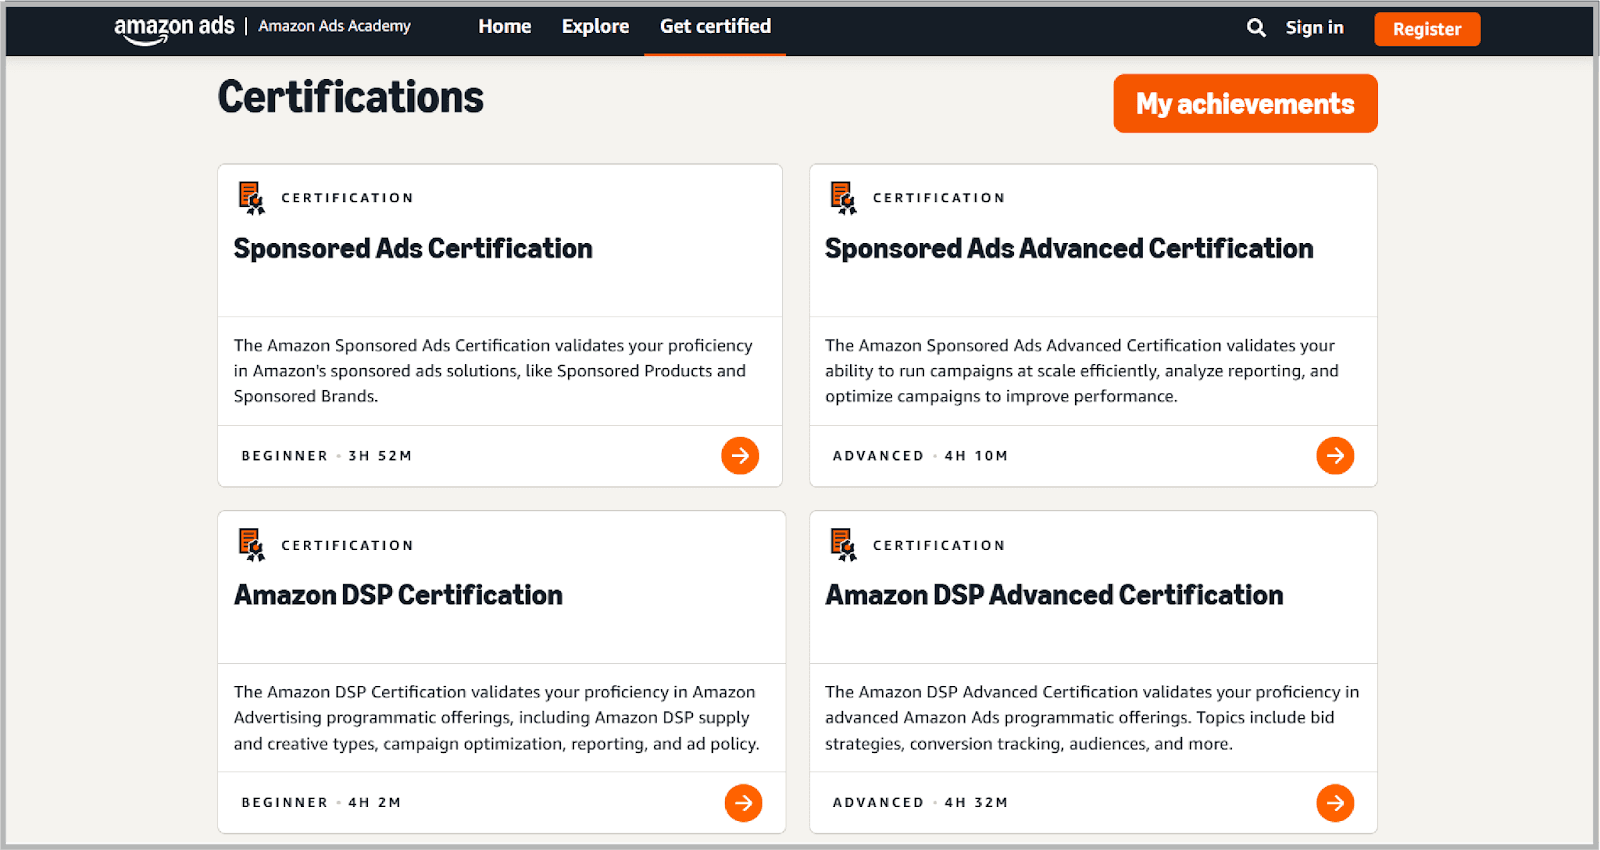Click CERTIFICATION label on Amazon DSP Certification card
This screenshot has height=850, width=1600.
point(347,545)
